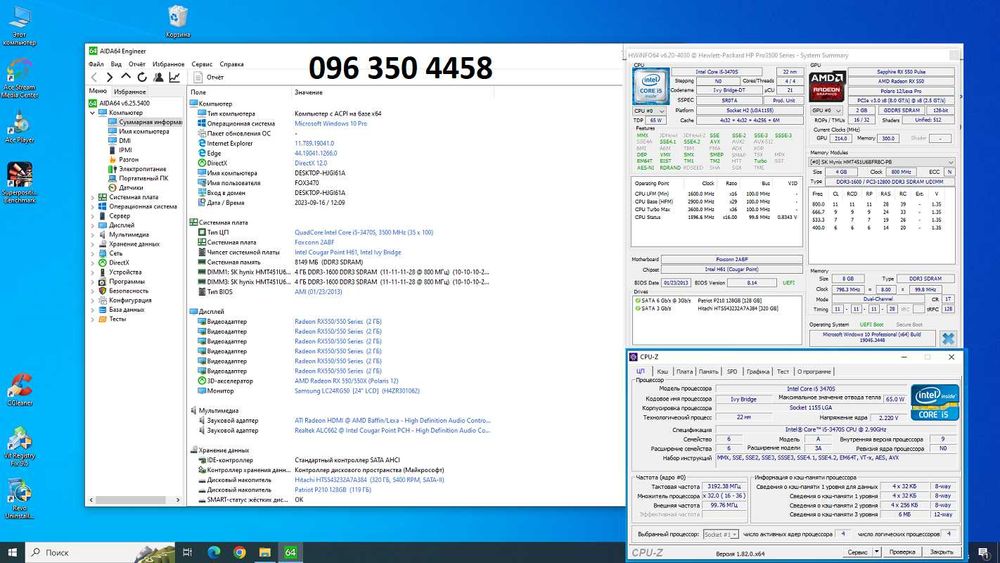Click the Закрыть button in CPU-Z
1000x563 pixels.
tap(941, 552)
